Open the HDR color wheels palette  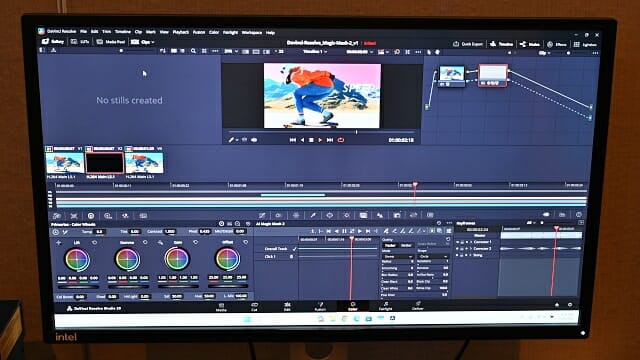108,216
